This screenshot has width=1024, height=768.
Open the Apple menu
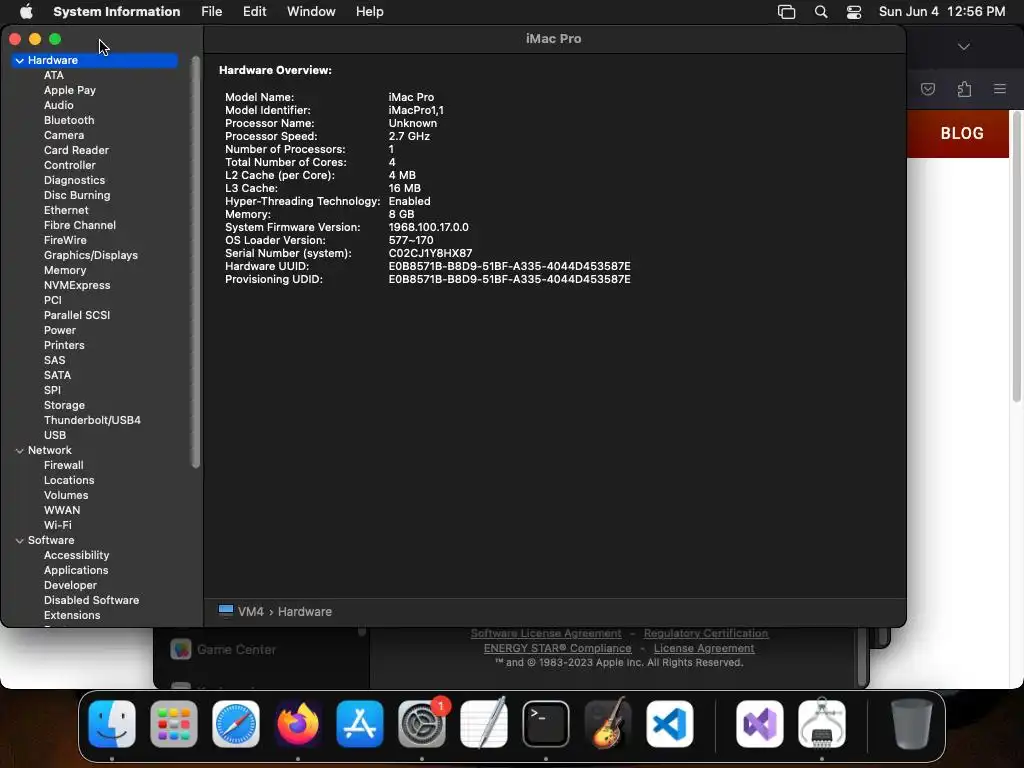[26, 12]
